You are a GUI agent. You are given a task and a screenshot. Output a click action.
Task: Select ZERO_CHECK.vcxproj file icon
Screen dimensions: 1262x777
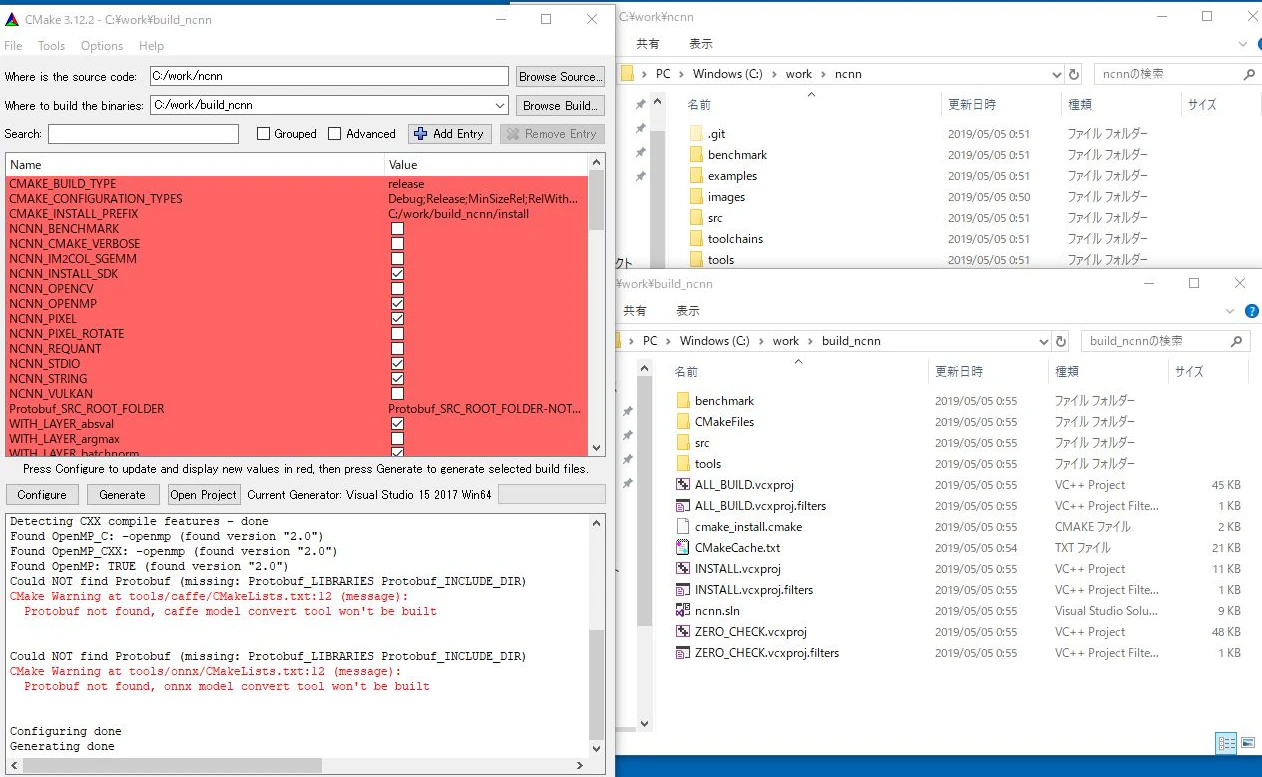click(x=684, y=632)
